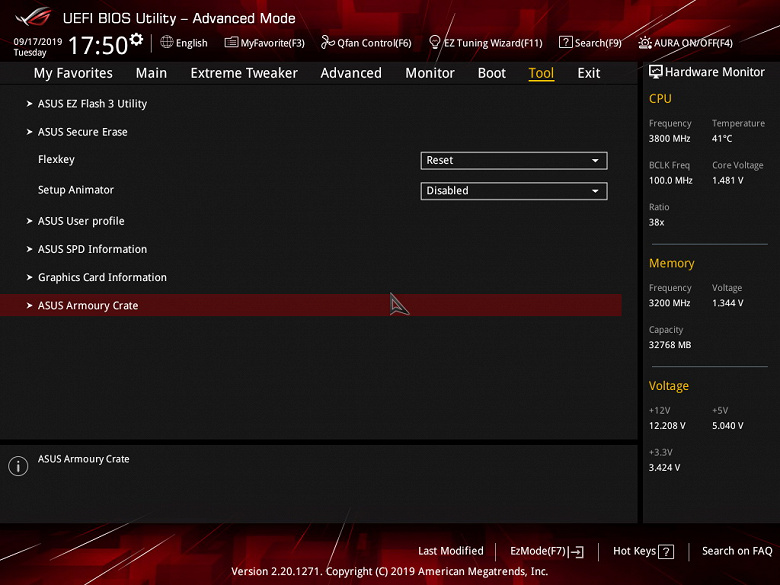Click BCLK Freq 100.0 MHz value
780x585 pixels.
tap(671, 181)
